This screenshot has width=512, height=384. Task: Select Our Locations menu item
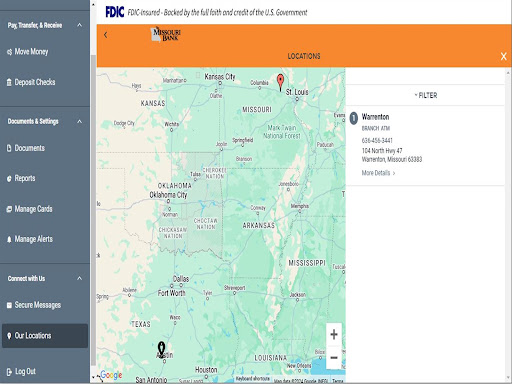pyautogui.click(x=45, y=336)
